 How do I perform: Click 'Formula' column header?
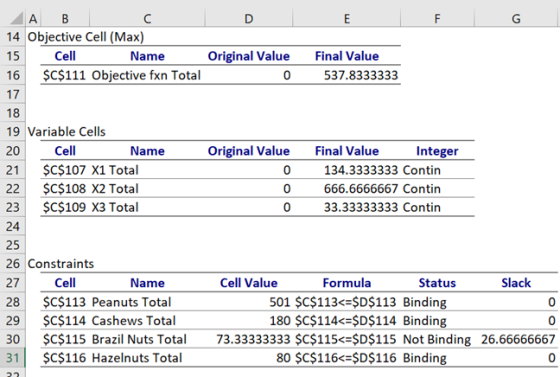(347, 283)
